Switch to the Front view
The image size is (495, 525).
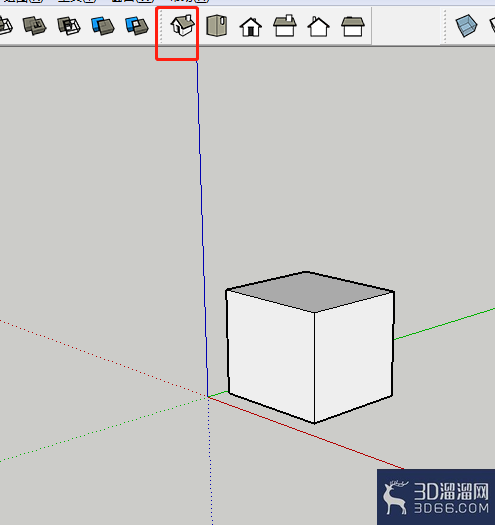tap(251, 27)
